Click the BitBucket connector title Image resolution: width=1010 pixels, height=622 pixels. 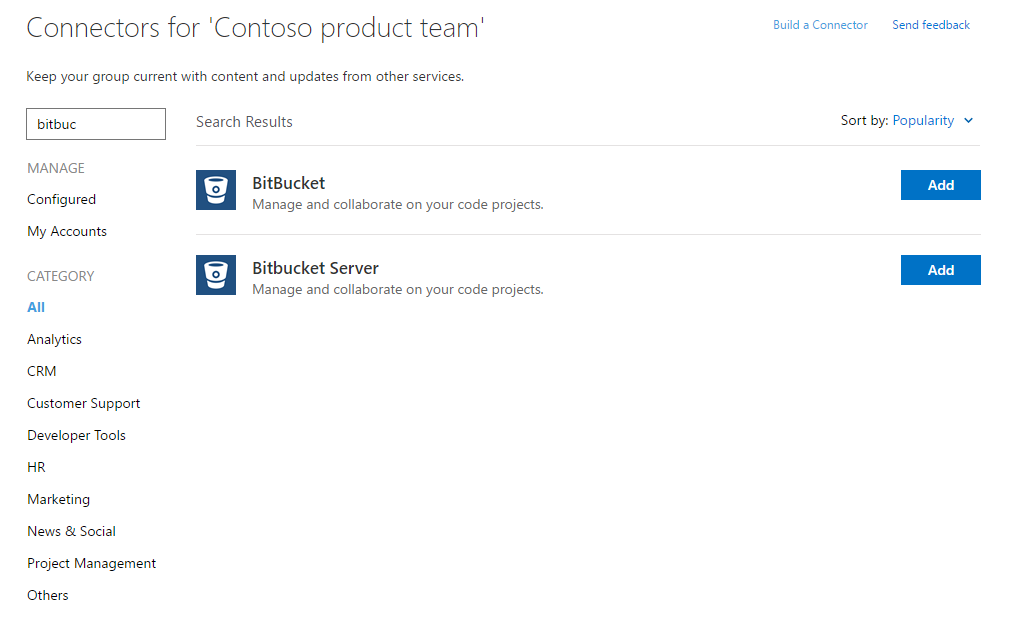tap(289, 184)
